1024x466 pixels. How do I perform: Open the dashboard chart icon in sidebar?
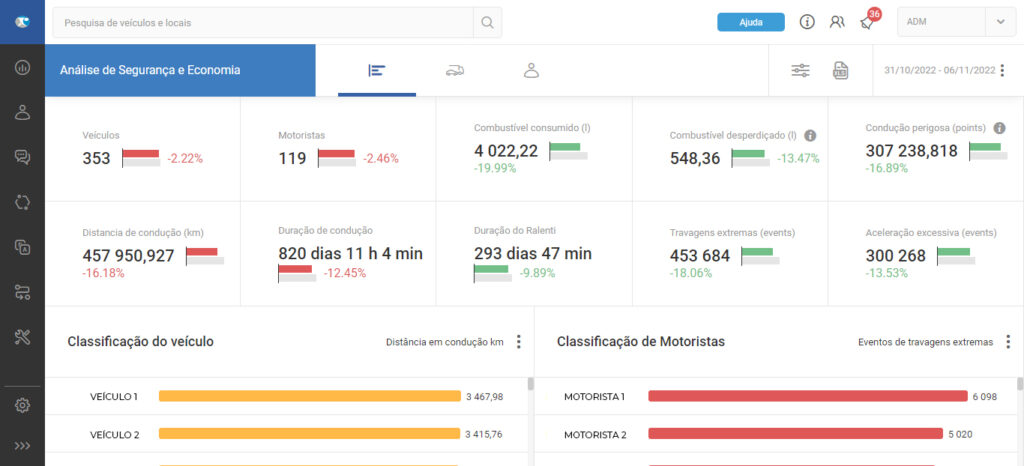[22, 67]
